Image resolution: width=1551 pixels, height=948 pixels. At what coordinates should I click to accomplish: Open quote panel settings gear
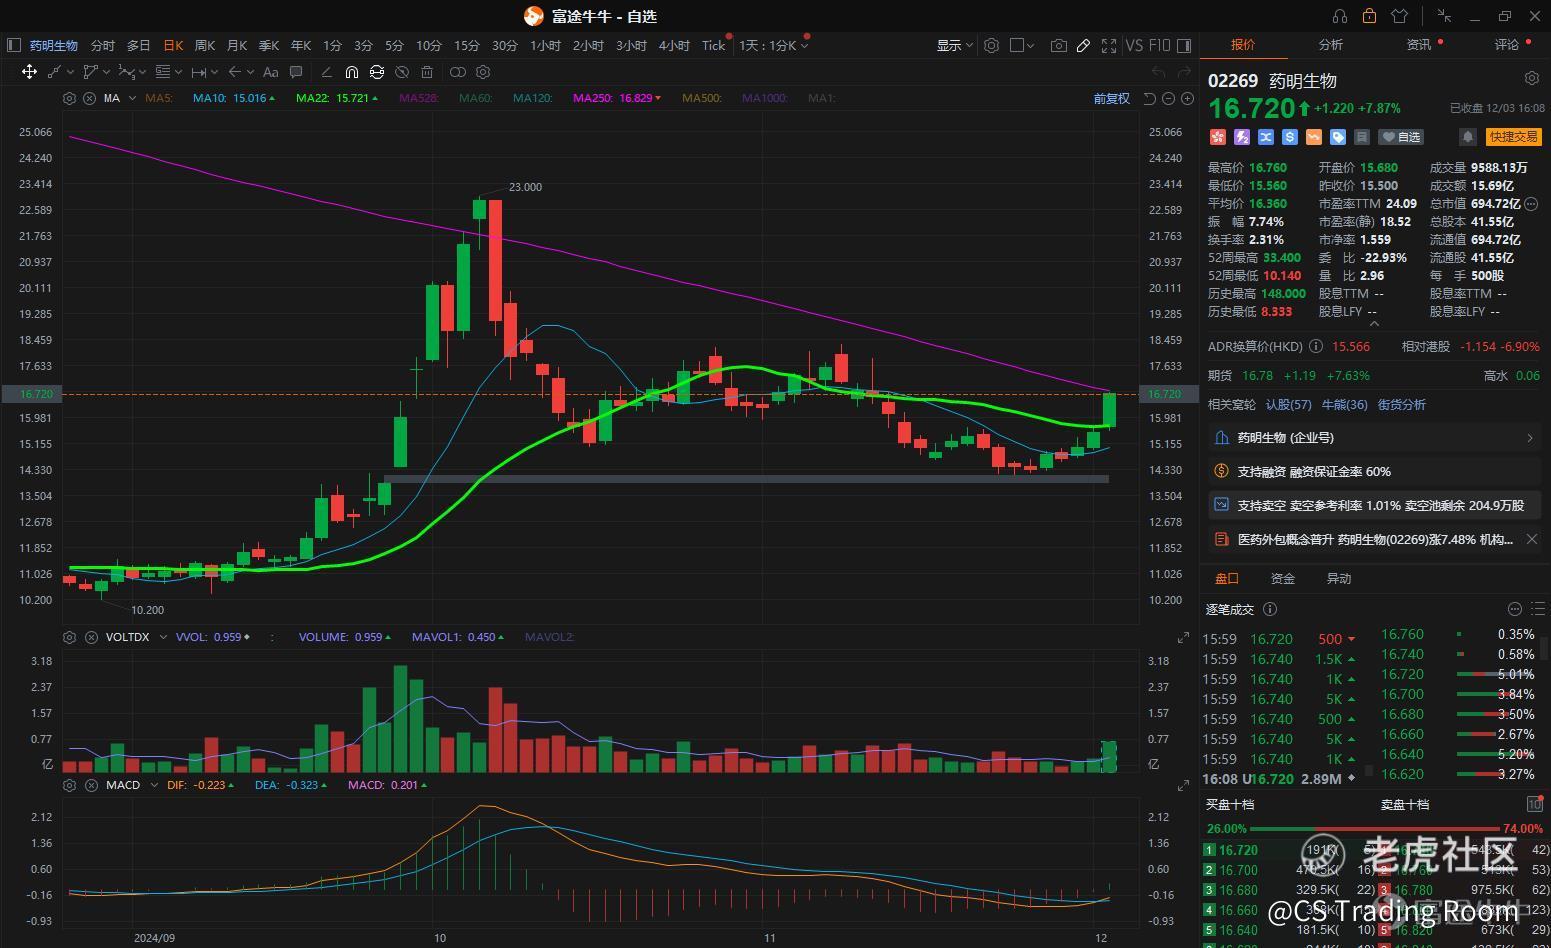pos(1531,78)
